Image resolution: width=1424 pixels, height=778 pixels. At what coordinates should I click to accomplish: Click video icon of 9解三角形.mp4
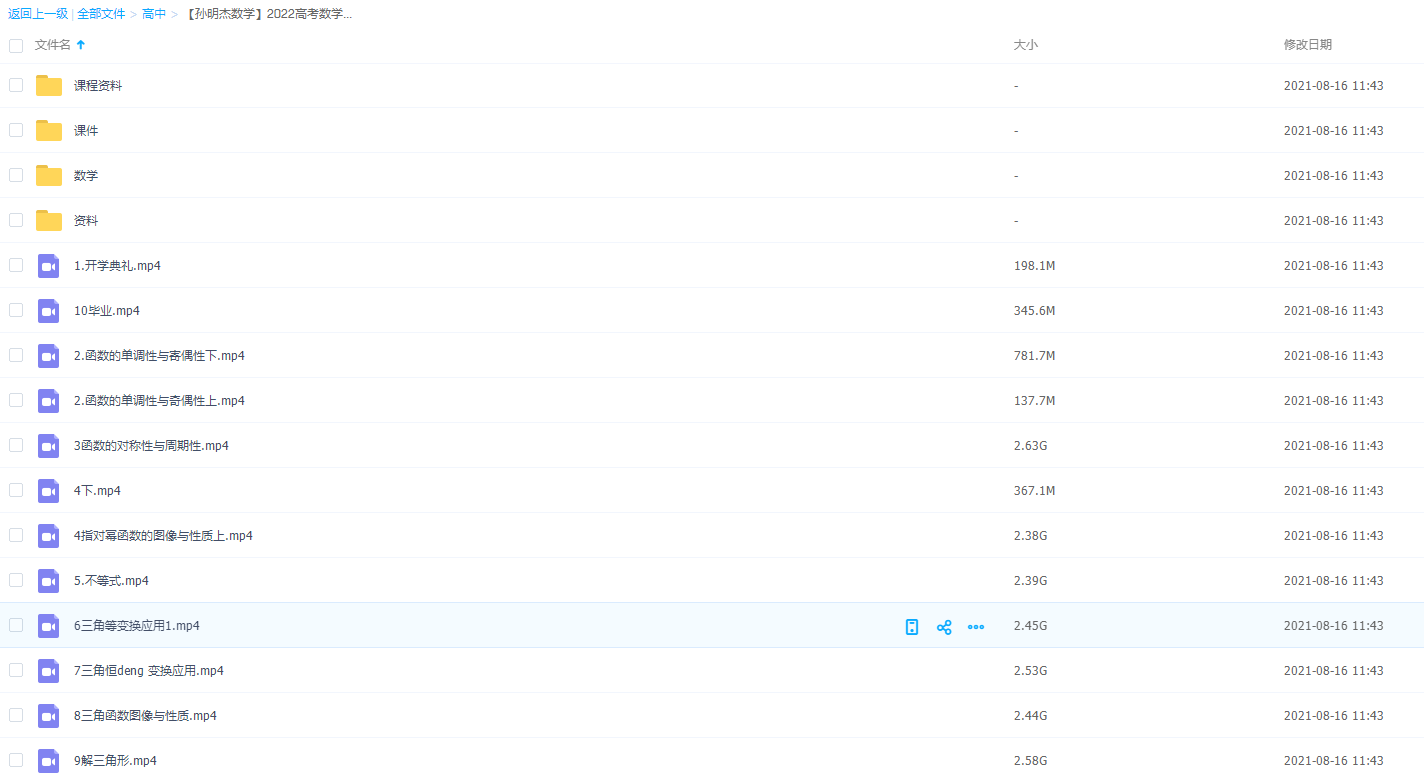tap(49, 761)
